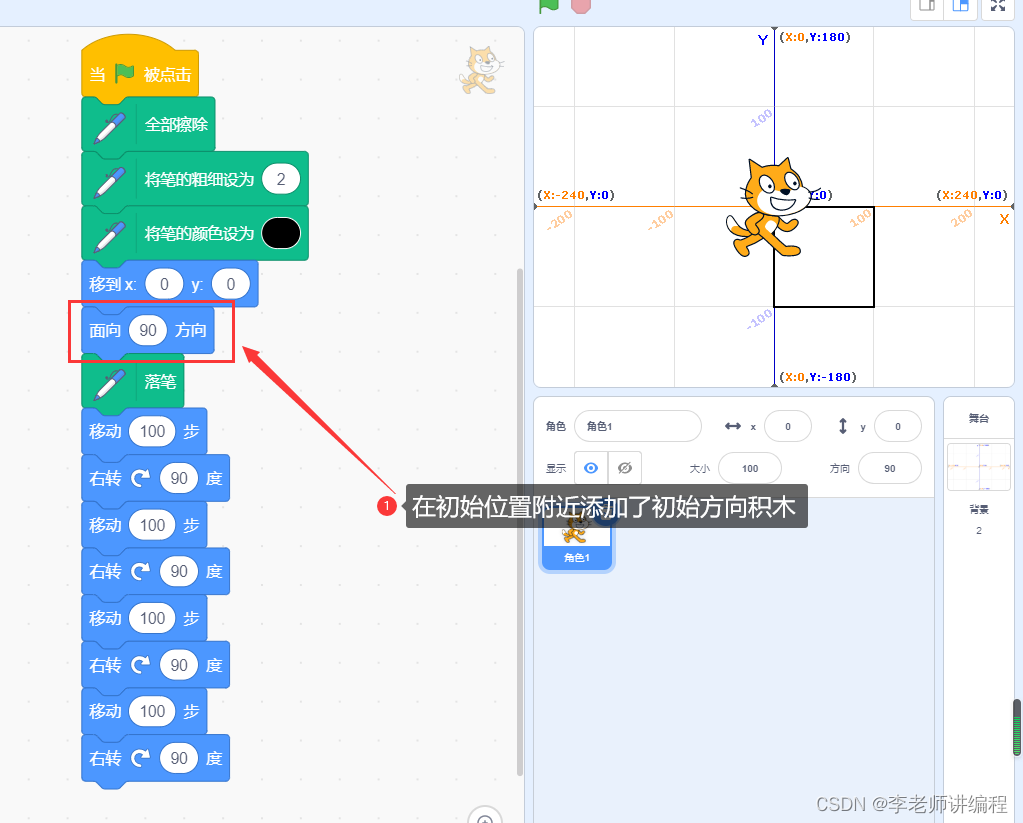Edit the sprite y position field

(x=898, y=426)
